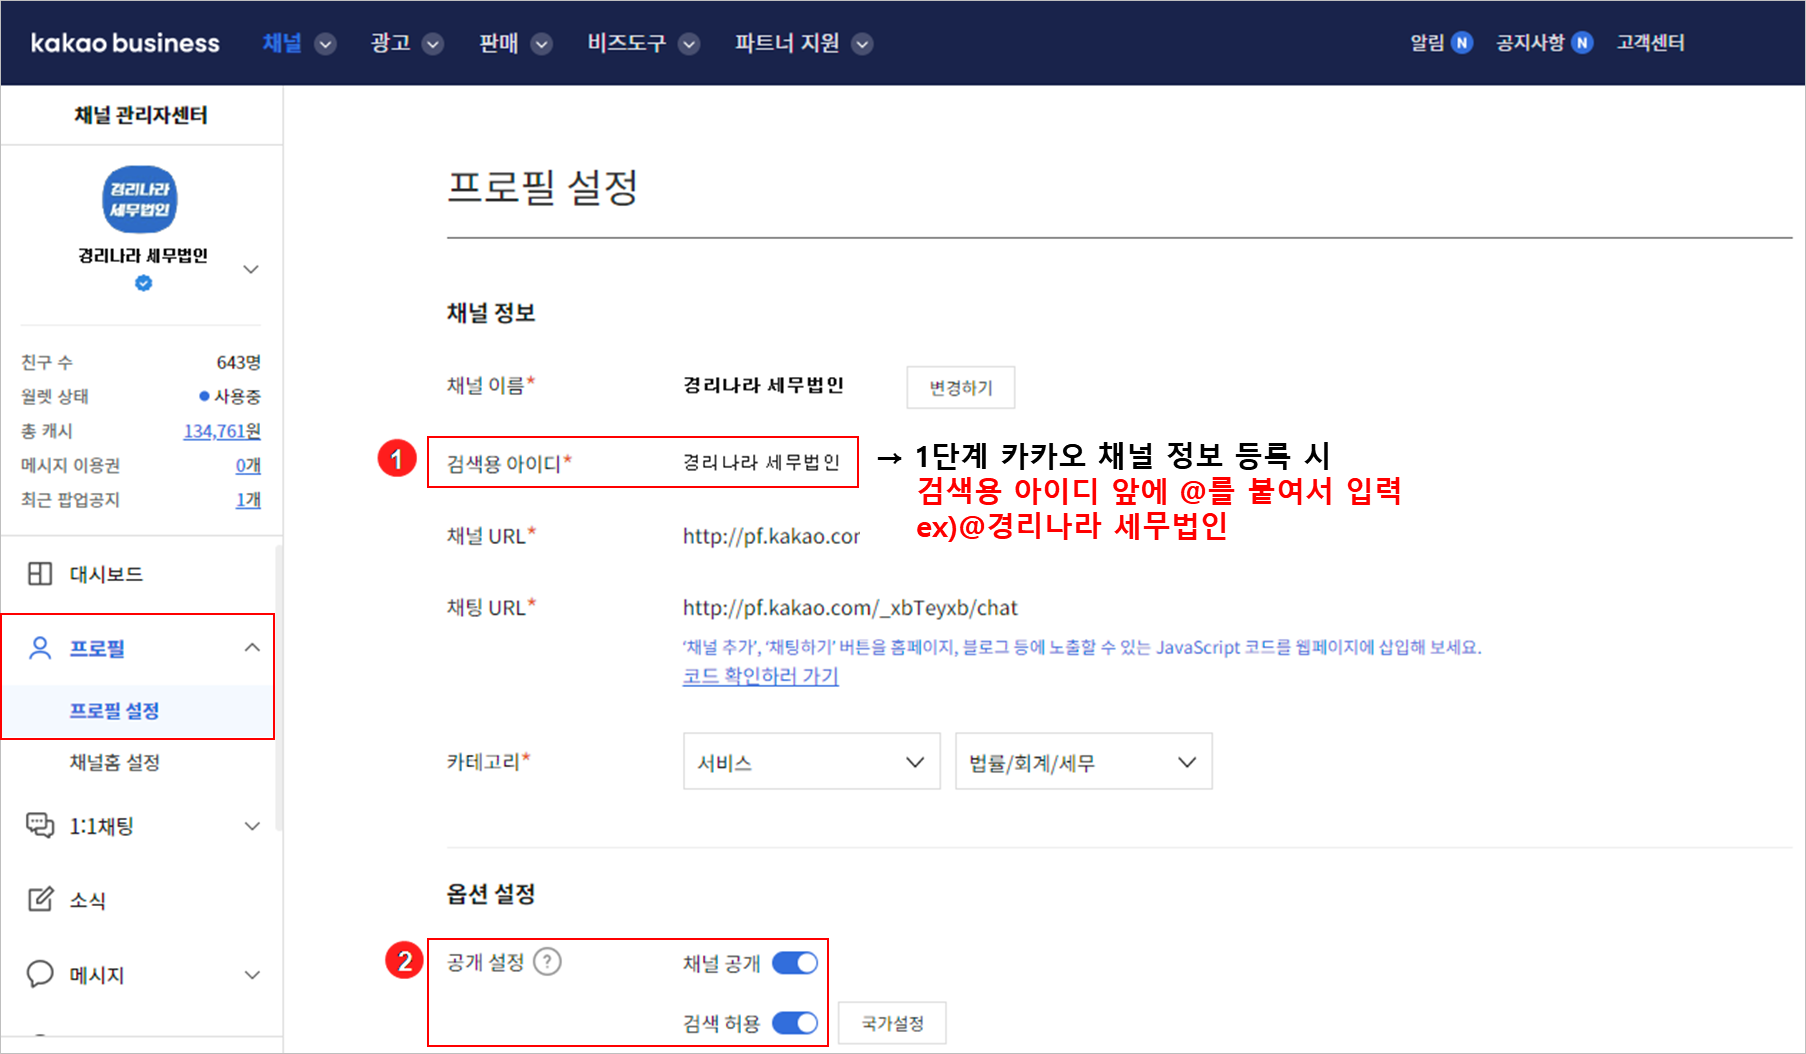The image size is (1806, 1054).
Task: Open the 1개 recent popup notice link
Action: pos(248,499)
